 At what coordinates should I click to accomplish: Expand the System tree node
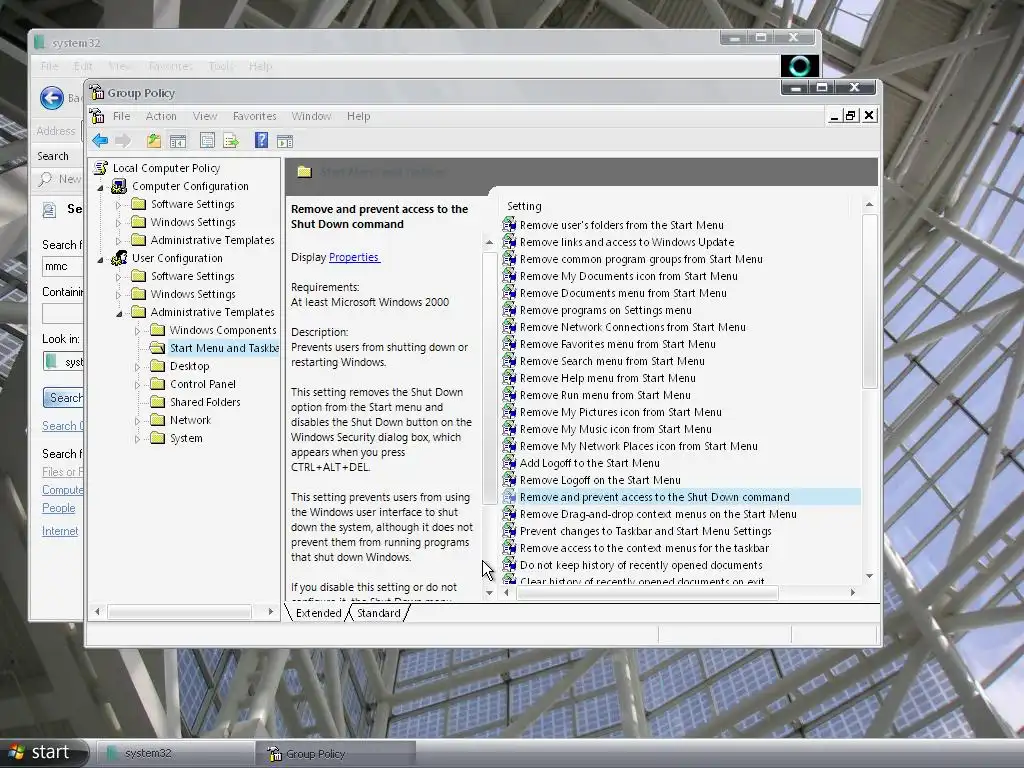coord(138,439)
